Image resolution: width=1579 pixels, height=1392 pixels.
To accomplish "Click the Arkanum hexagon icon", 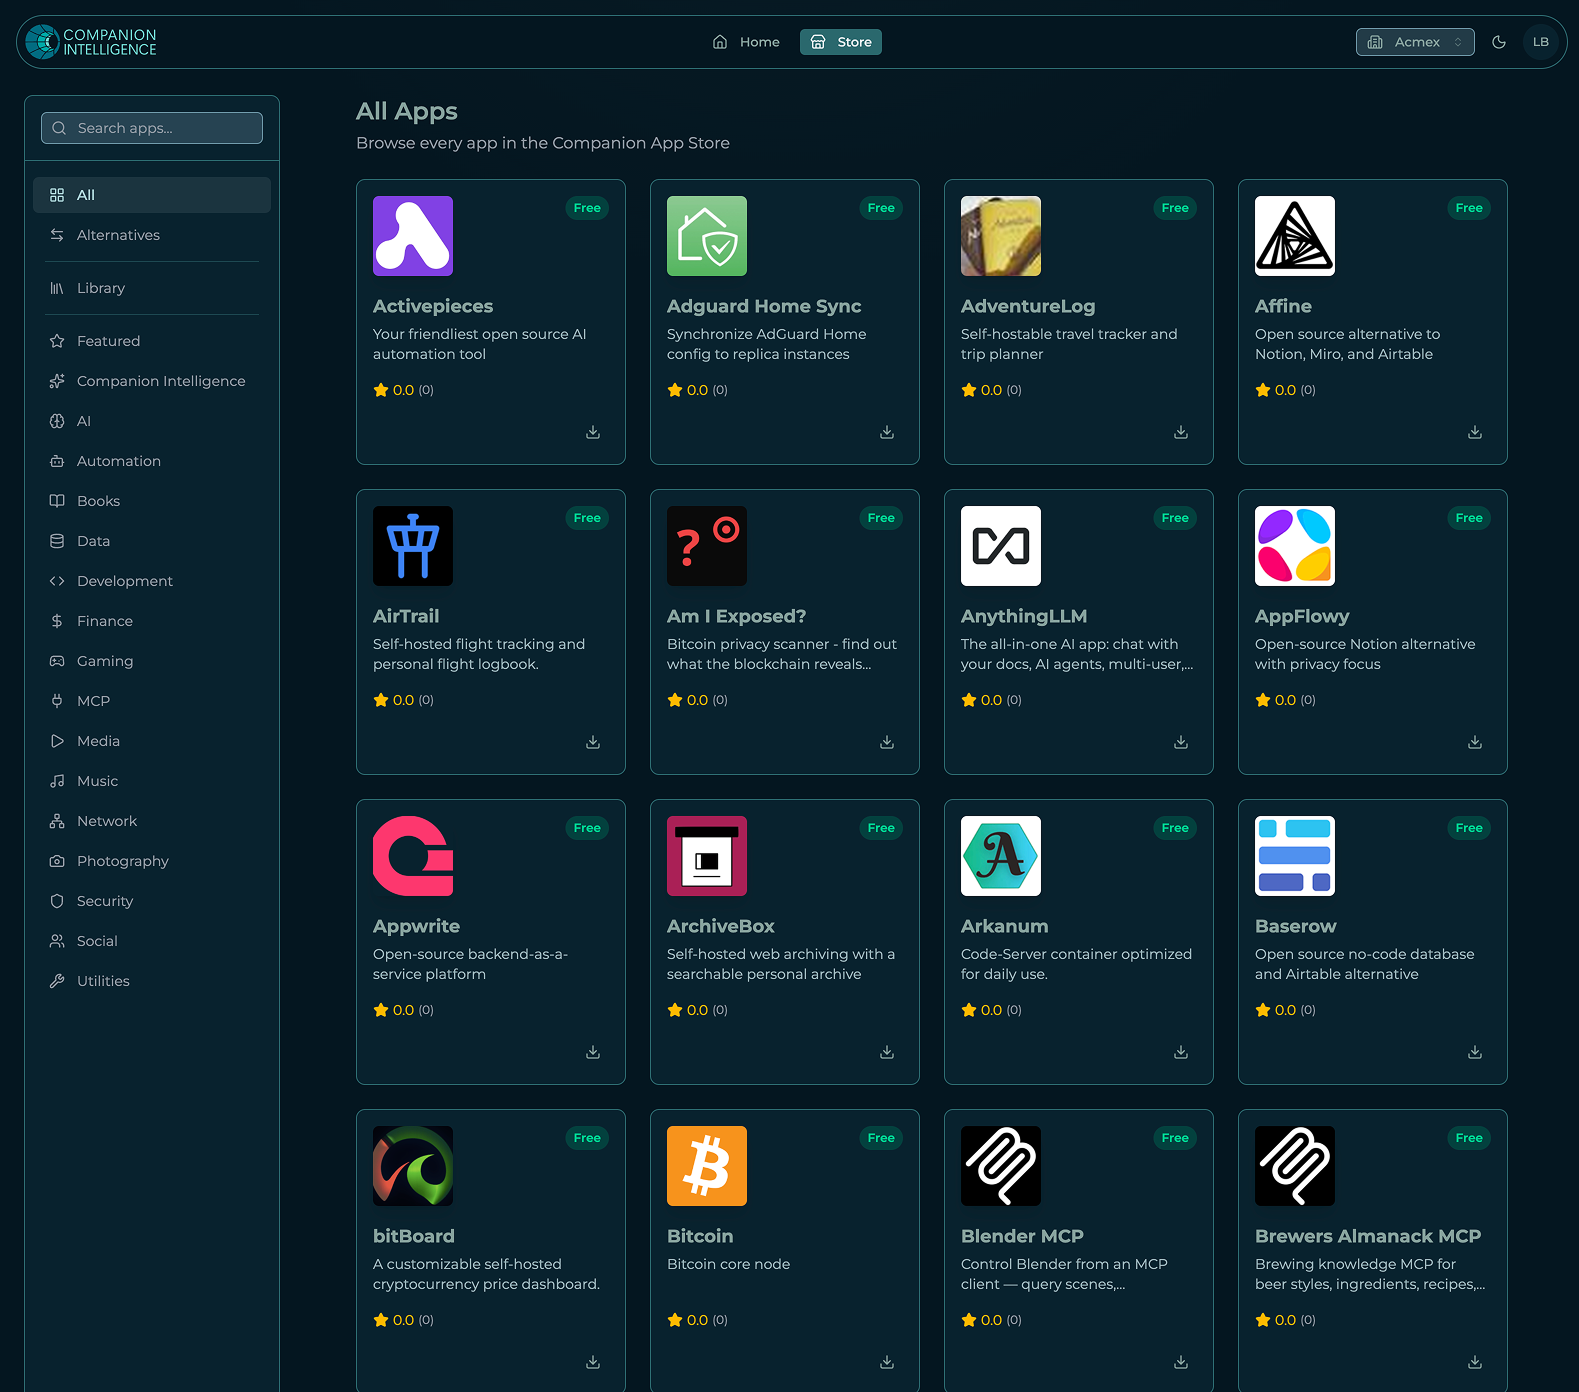I will (1001, 856).
